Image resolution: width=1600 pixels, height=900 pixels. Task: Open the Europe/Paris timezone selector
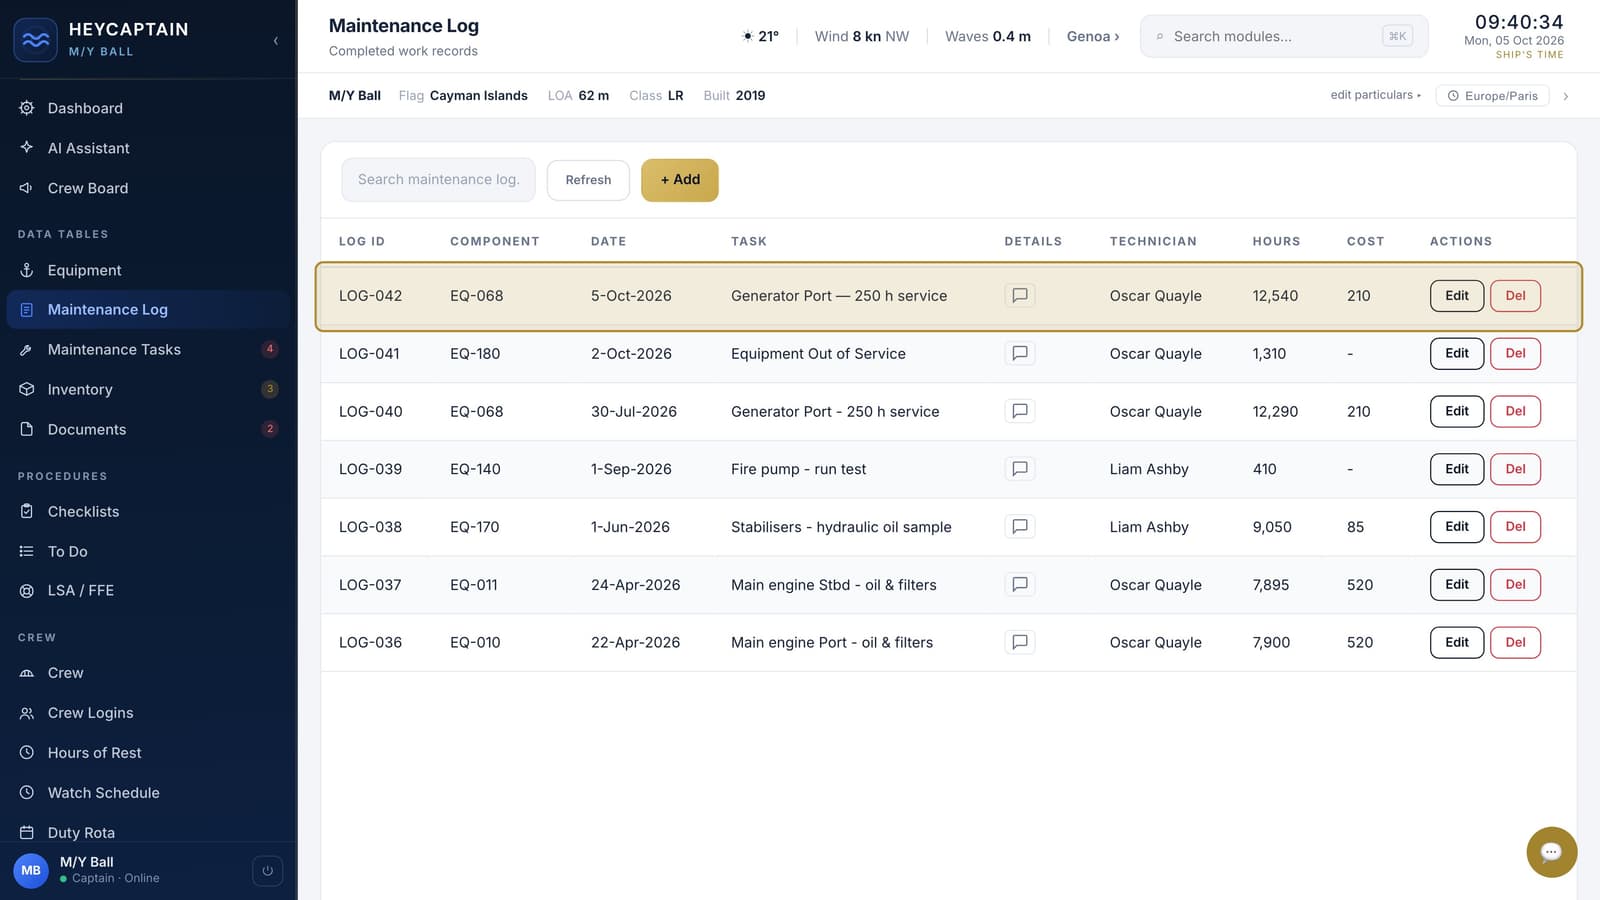click(x=1493, y=96)
